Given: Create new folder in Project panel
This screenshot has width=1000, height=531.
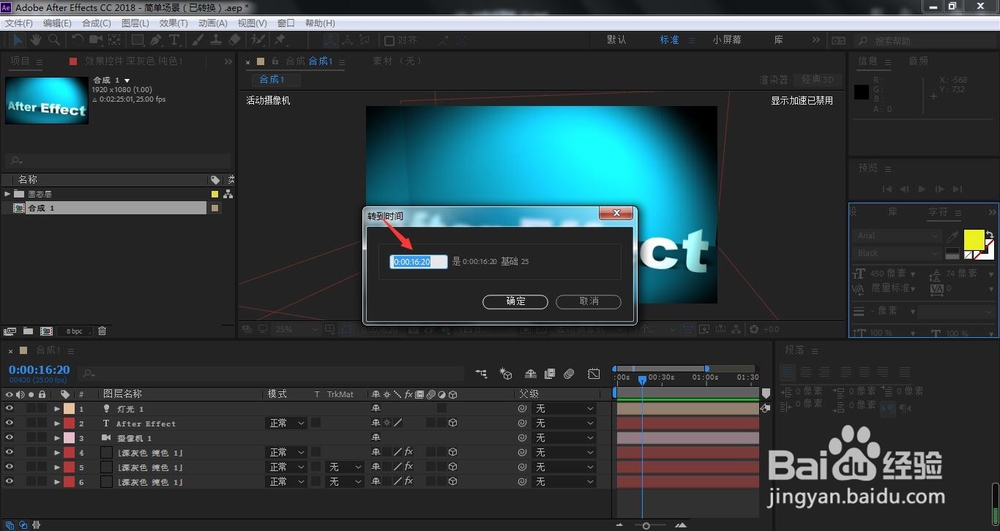Looking at the screenshot, I should [x=28, y=331].
